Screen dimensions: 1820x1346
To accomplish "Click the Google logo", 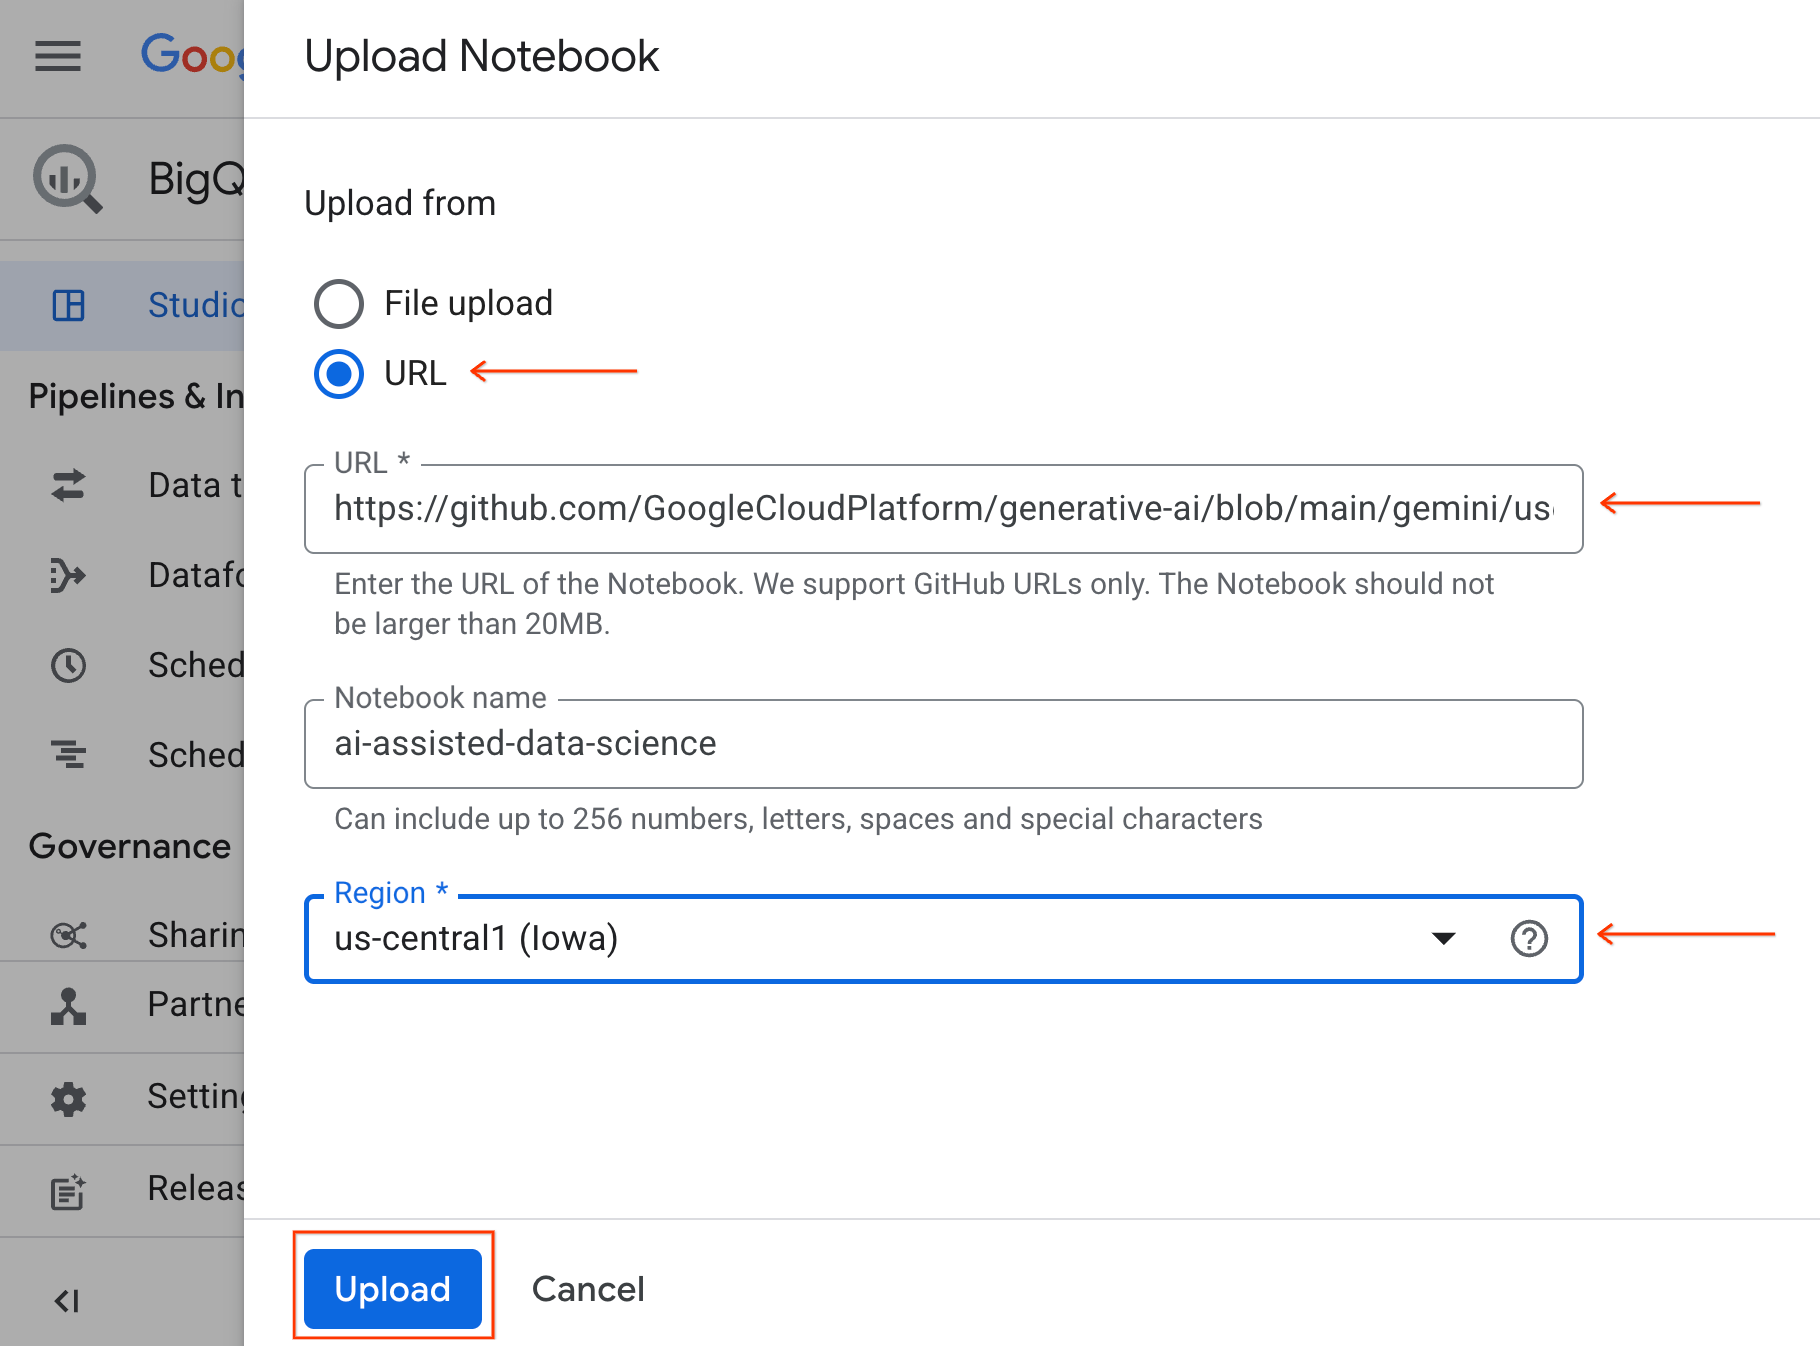I will click(196, 57).
